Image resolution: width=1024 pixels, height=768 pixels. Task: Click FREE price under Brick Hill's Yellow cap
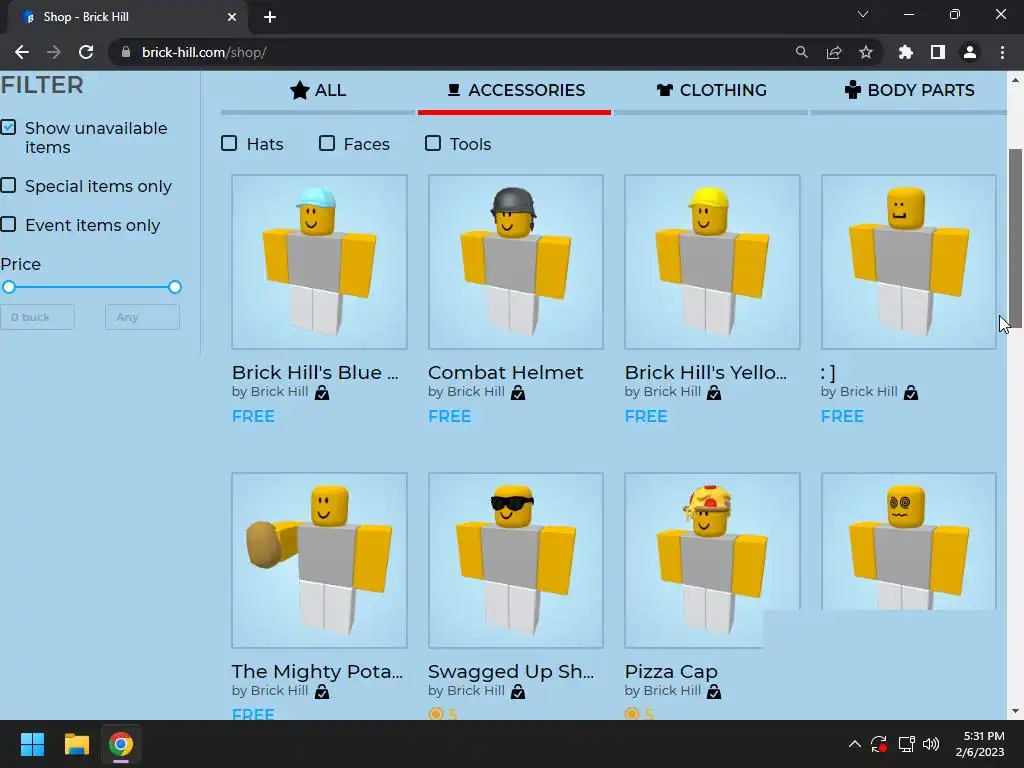(646, 416)
